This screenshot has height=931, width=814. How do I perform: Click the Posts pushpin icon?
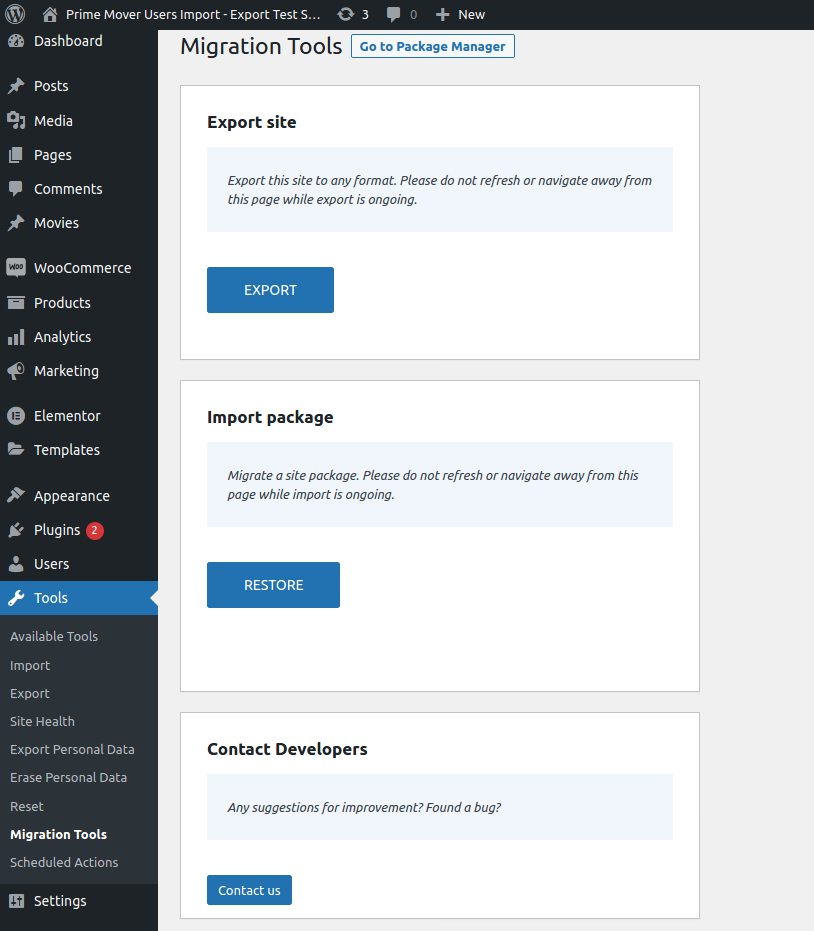point(16,86)
